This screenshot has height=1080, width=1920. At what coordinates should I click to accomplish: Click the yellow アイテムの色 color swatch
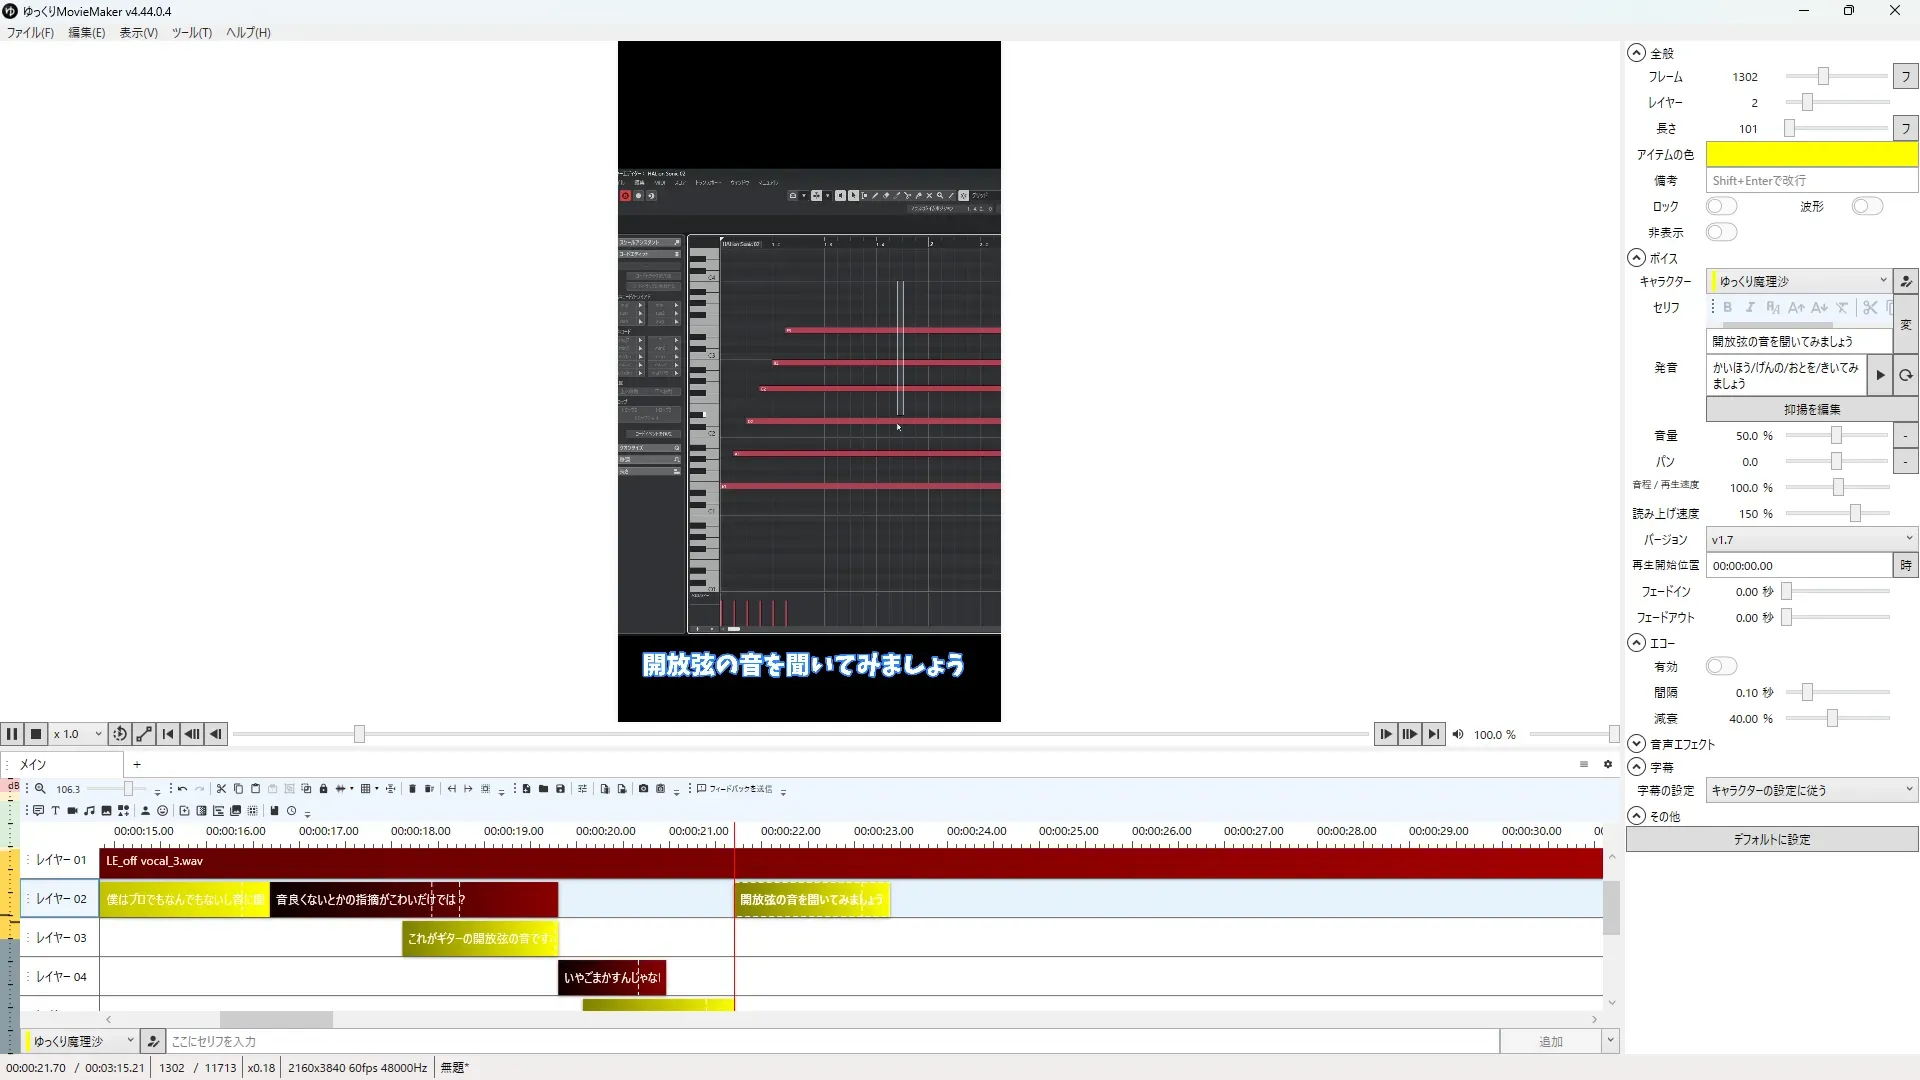point(1811,154)
